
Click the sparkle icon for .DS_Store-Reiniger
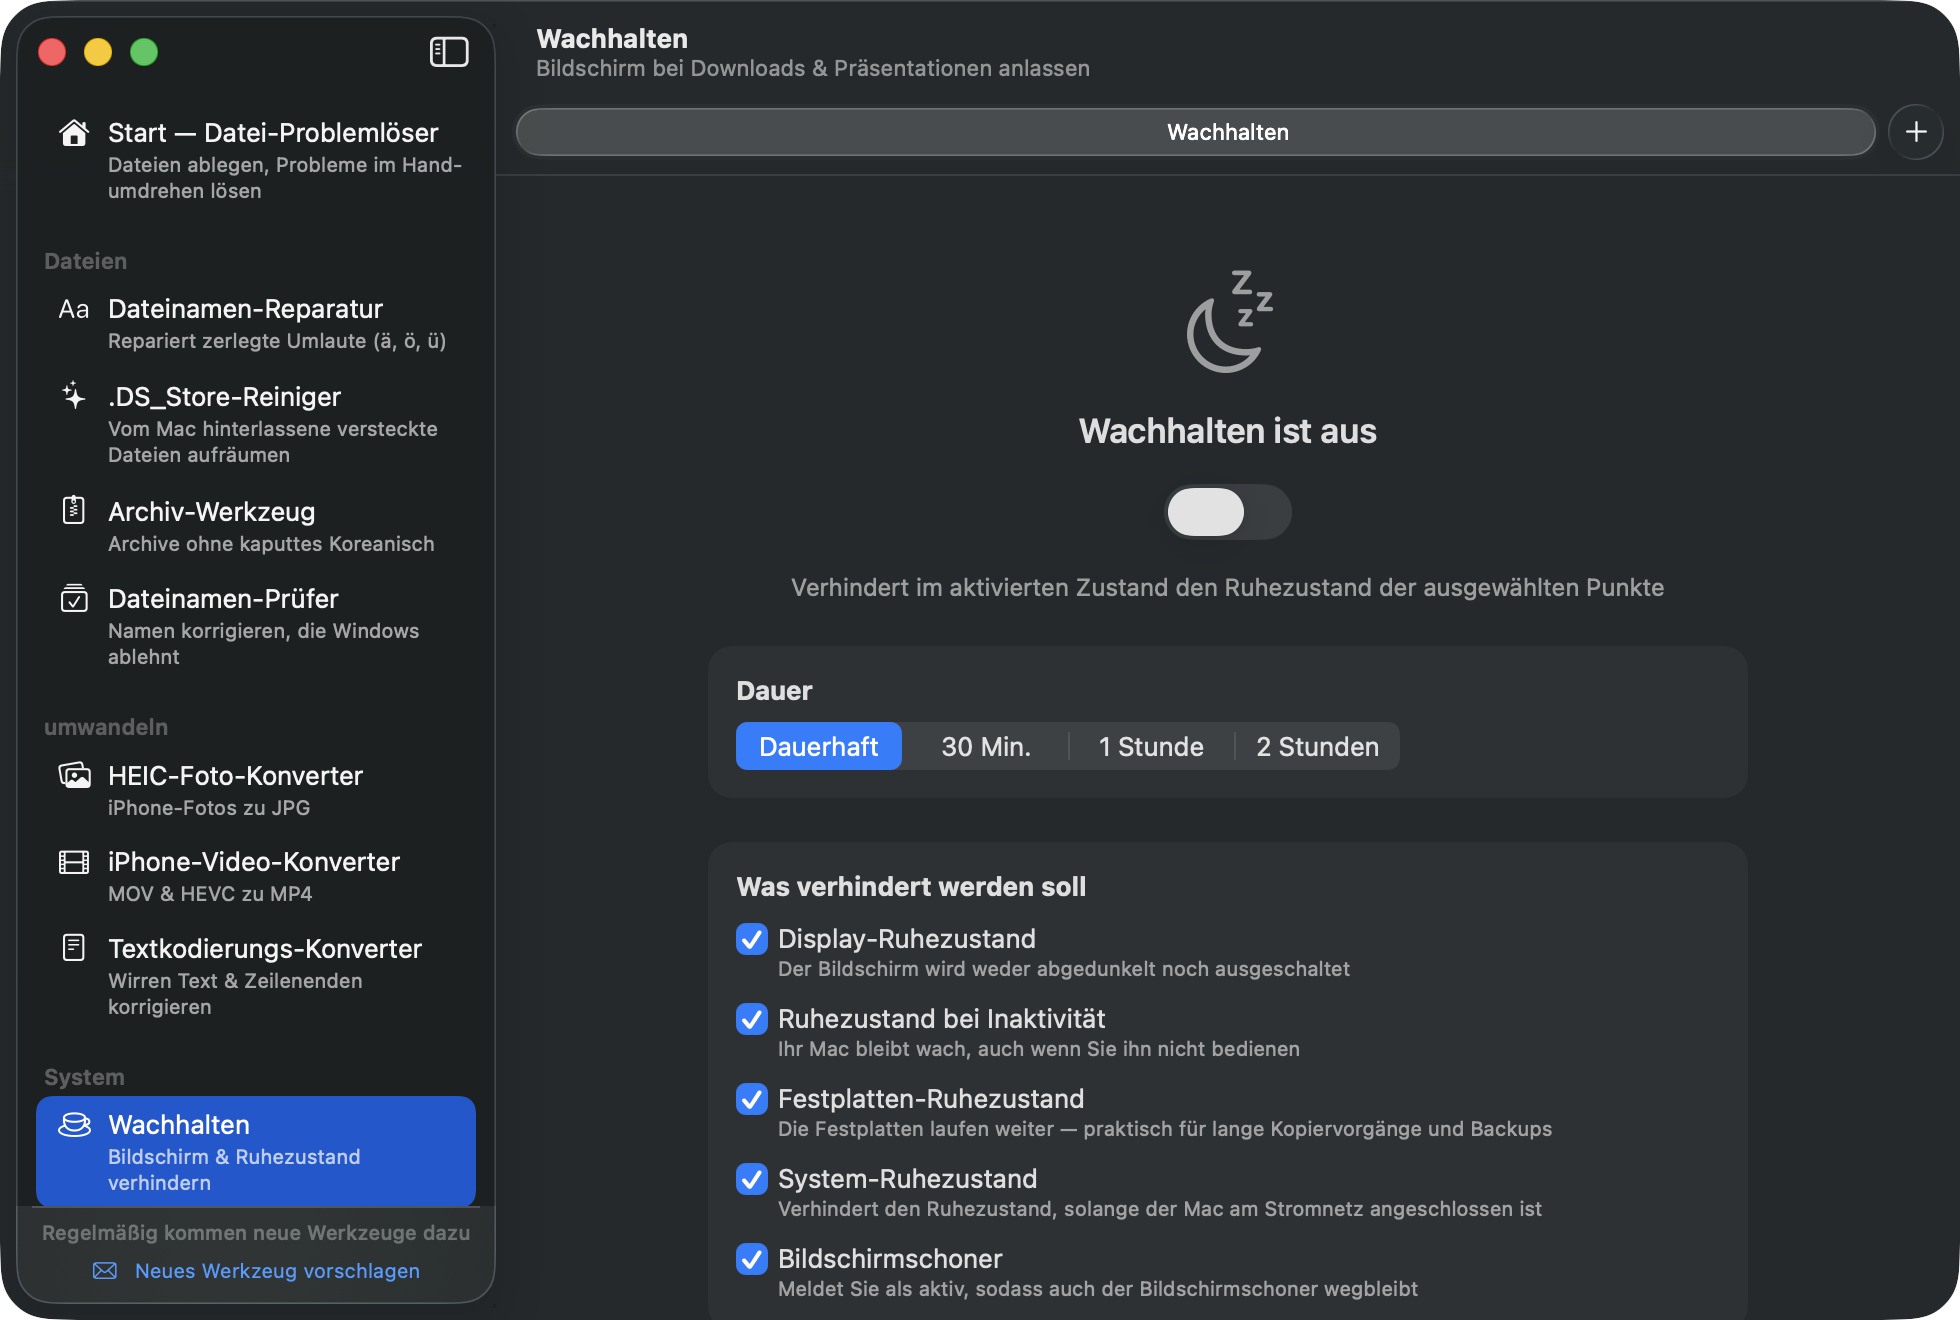coord(74,396)
